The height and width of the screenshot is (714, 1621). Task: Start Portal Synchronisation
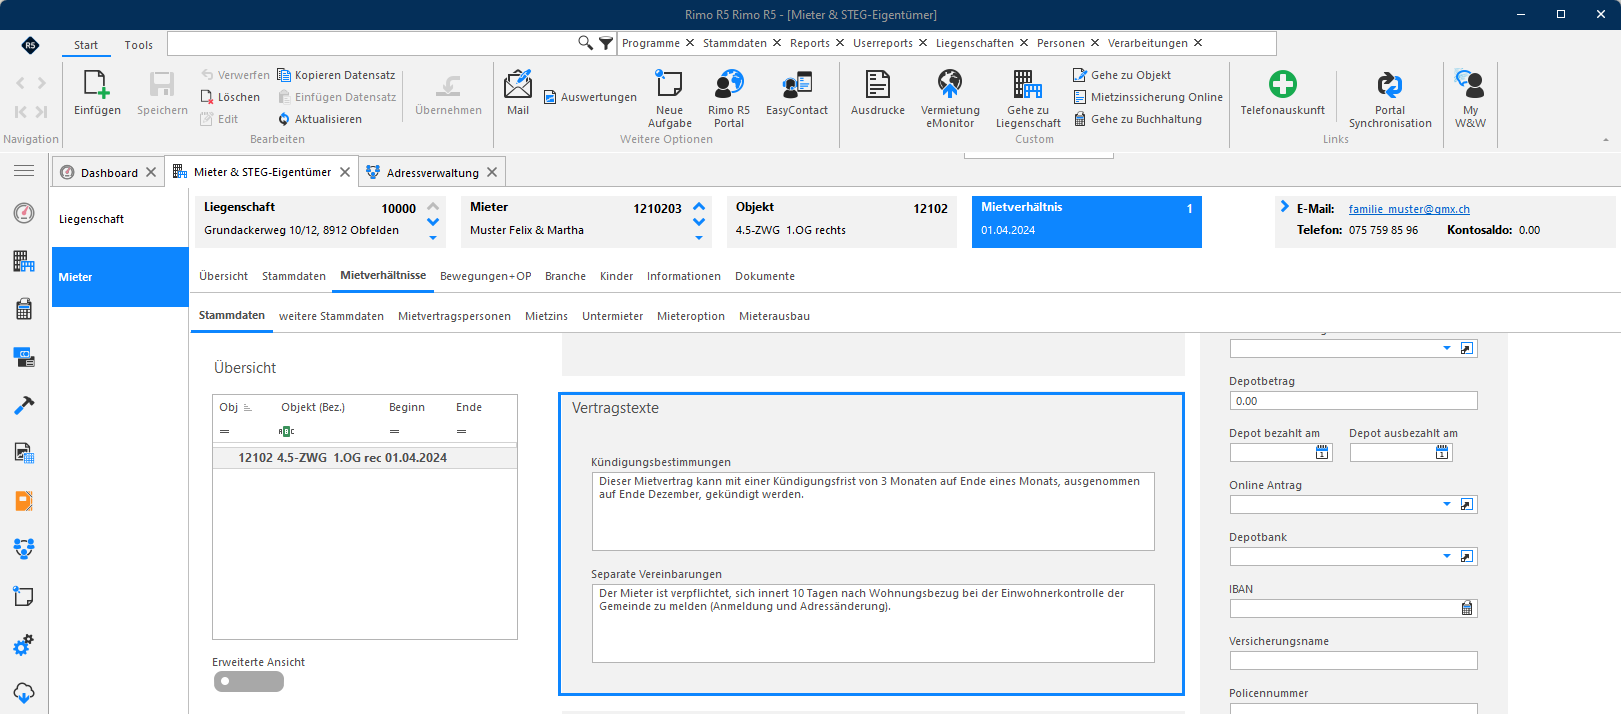click(1390, 99)
